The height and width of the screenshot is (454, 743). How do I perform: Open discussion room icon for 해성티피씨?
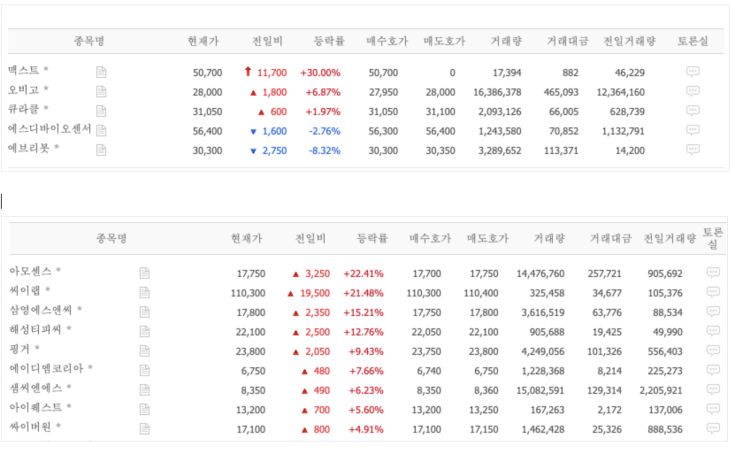713,331
